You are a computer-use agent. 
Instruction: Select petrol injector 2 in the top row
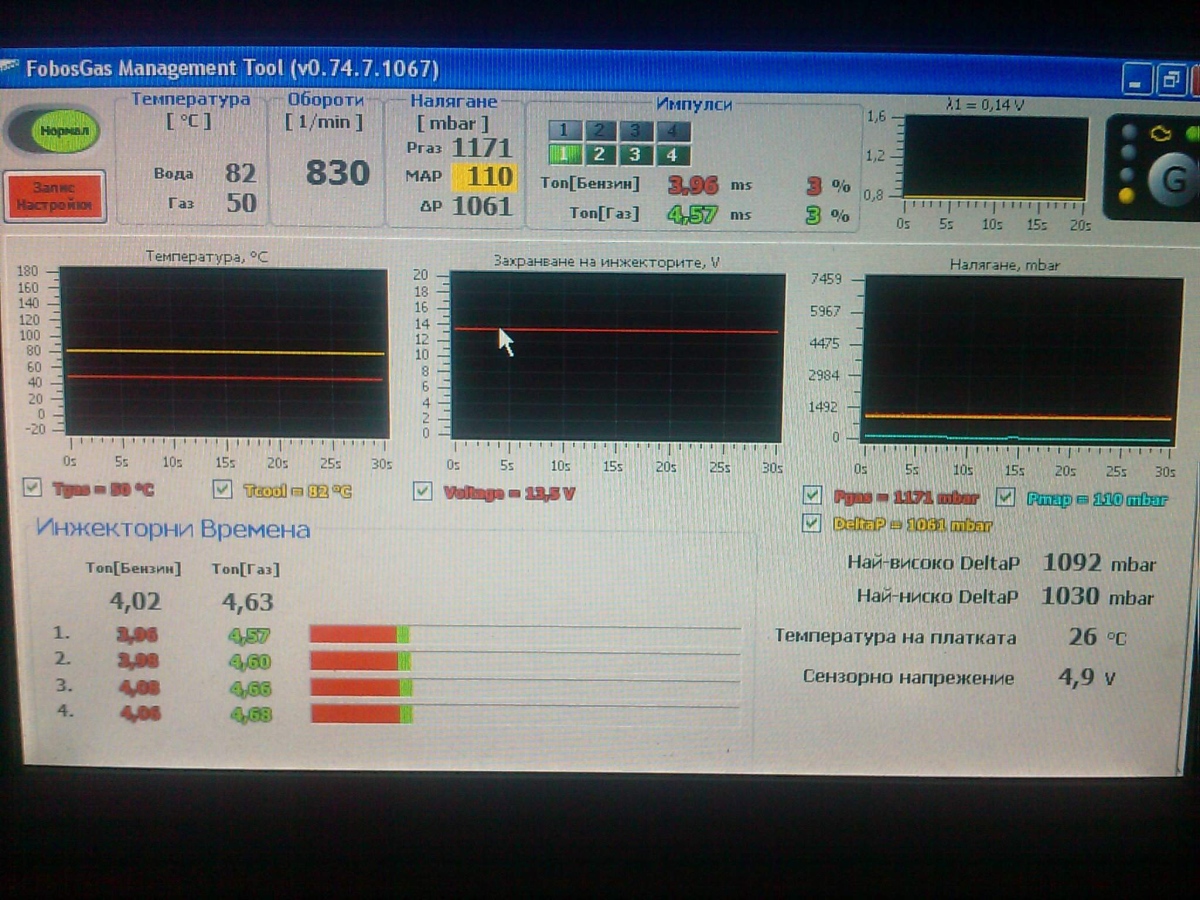pyautogui.click(x=600, y=131)
